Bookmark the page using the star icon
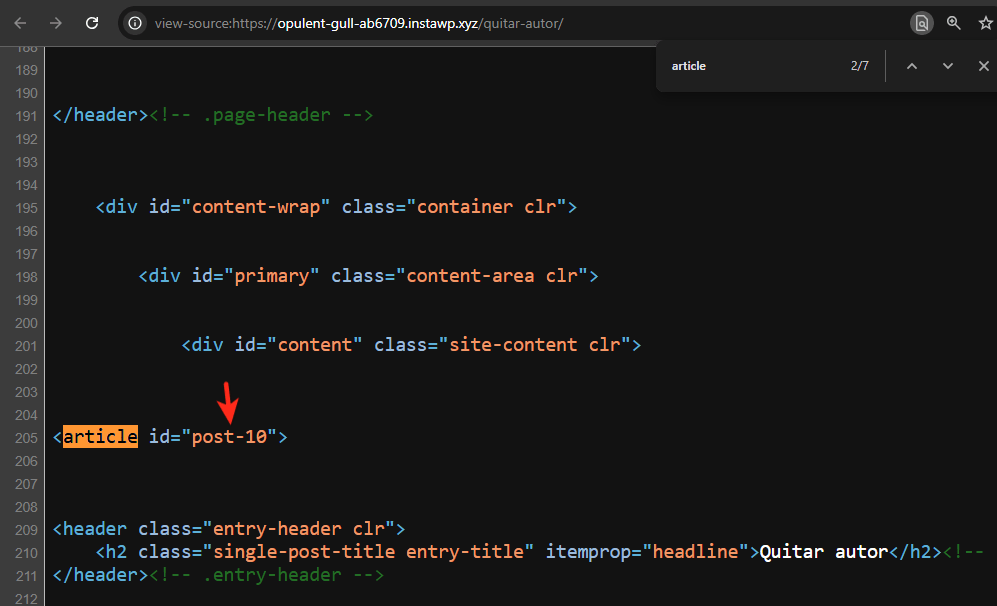Image resolution: width=997 pixels, height=606 pixels. pos(986,22)
